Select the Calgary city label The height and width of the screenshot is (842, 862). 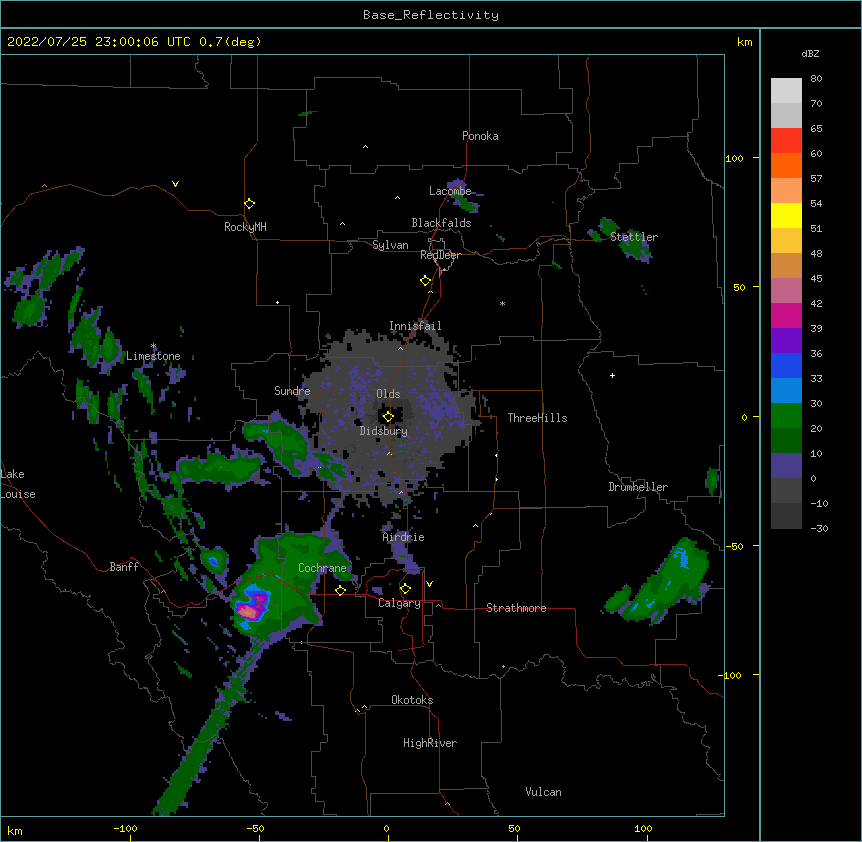click(399, 603)
